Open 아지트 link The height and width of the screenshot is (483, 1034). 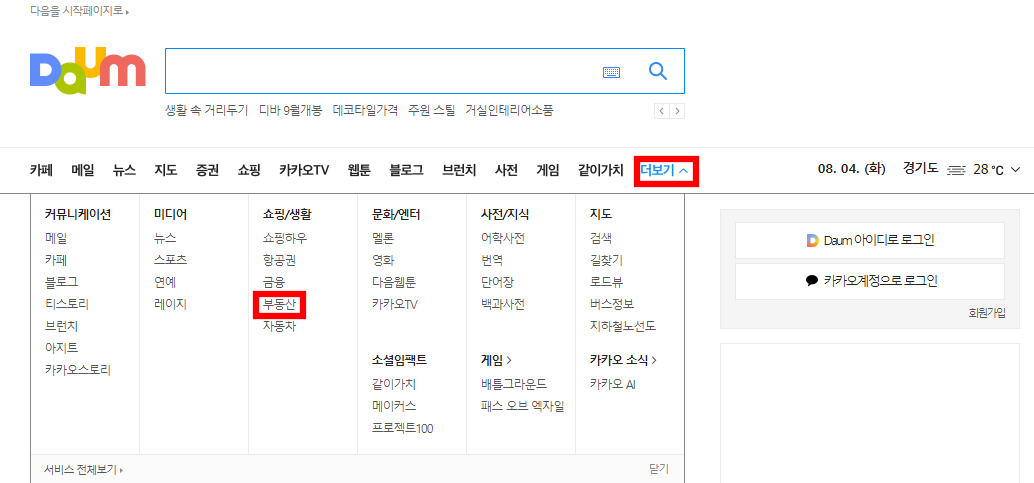tap(61, 348)
